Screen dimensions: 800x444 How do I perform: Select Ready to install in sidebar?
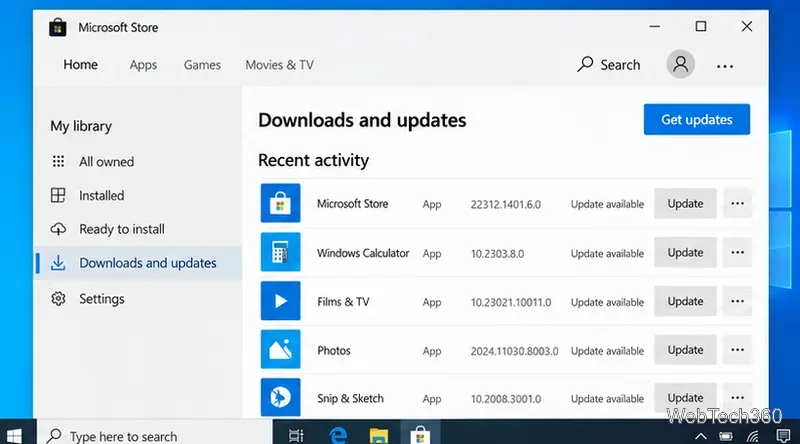coord(122,229)
